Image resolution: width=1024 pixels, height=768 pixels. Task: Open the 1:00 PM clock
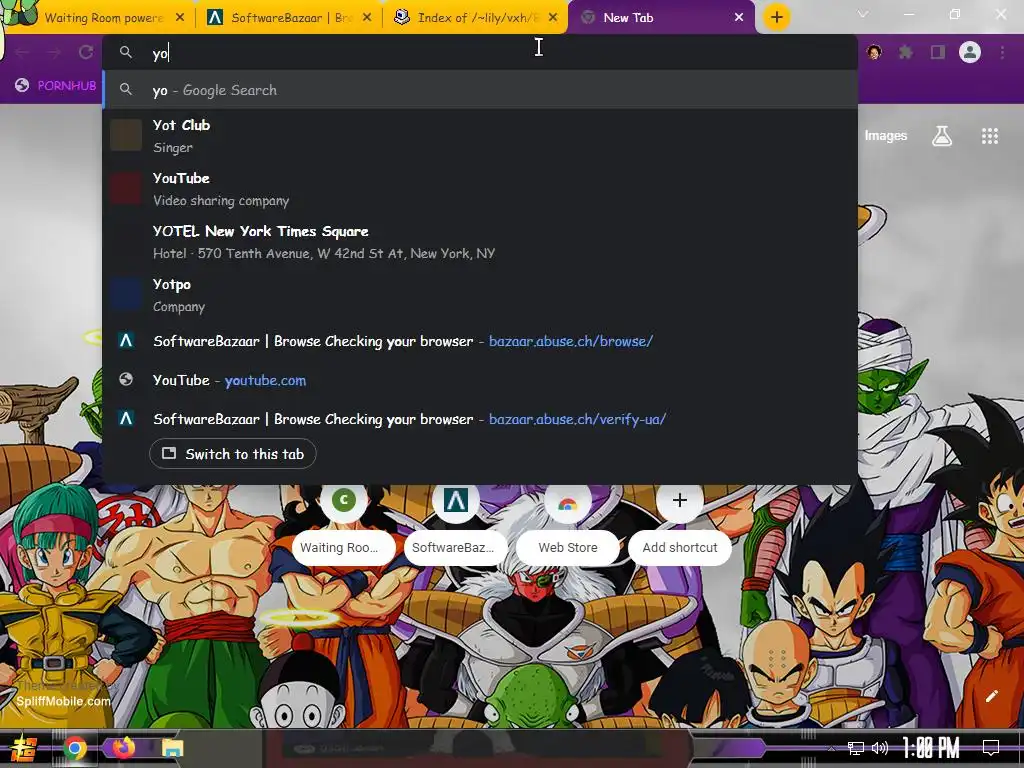[x=931, y=748]
